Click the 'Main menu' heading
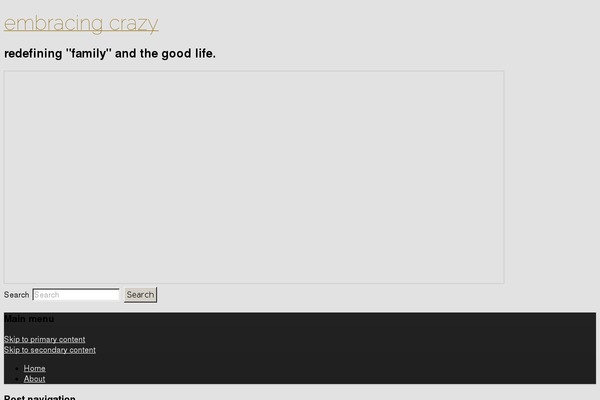This screenshot has width=600, height=400. (x=29, y=319)
